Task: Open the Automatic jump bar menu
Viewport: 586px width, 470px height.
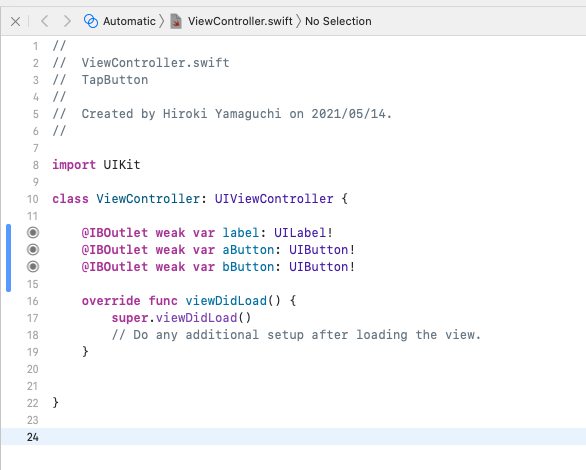Action: tap(129, 21)
